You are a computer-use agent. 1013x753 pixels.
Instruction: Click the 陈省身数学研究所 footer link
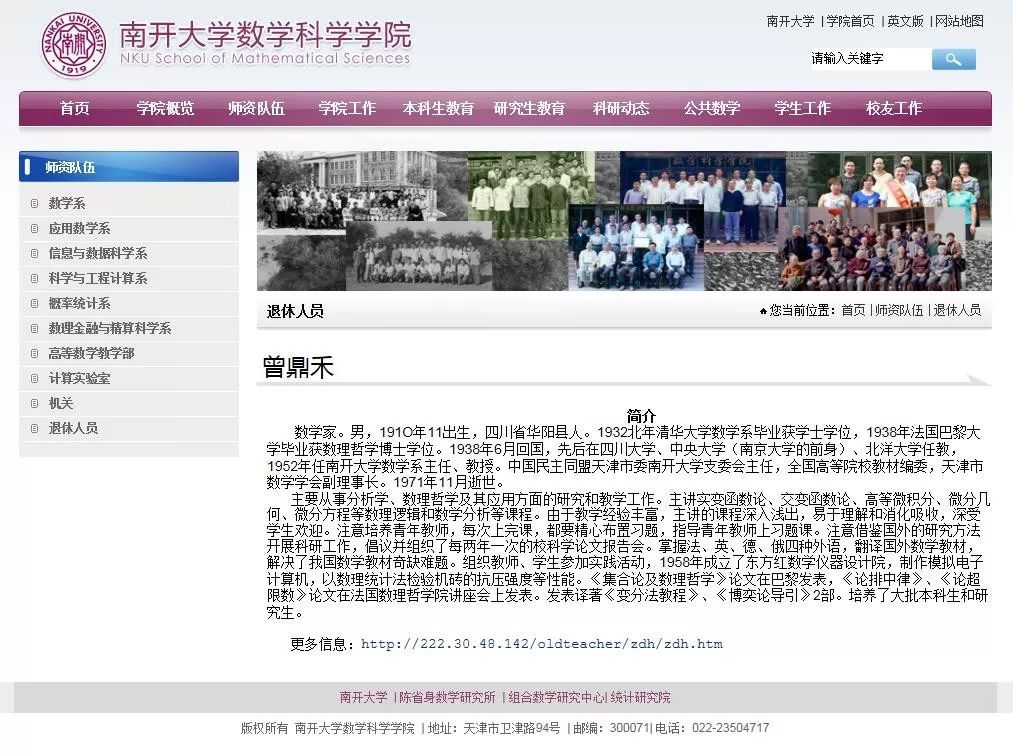tap(447, 698)
